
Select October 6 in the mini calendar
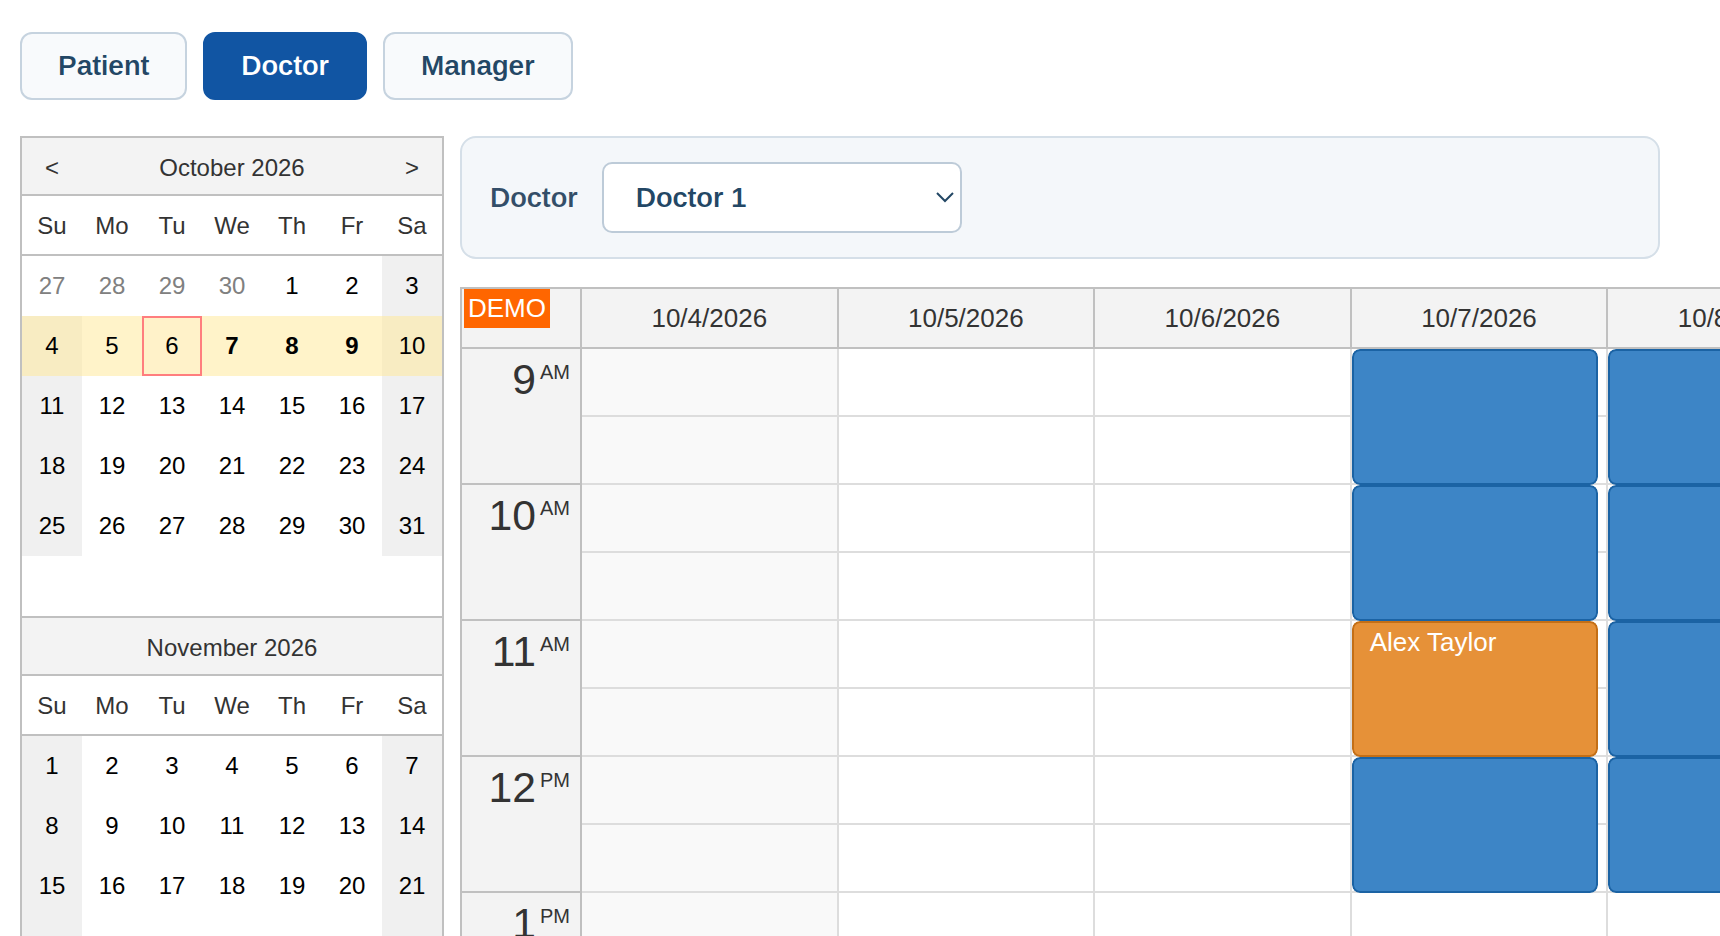pyautogui.click(x=172, y=346)
